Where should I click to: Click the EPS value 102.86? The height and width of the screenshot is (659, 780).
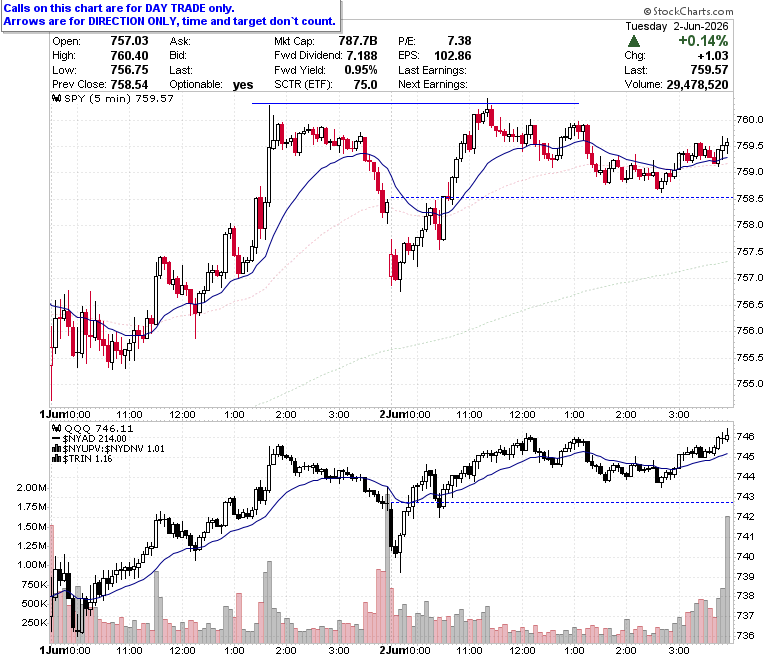(453, 56)
